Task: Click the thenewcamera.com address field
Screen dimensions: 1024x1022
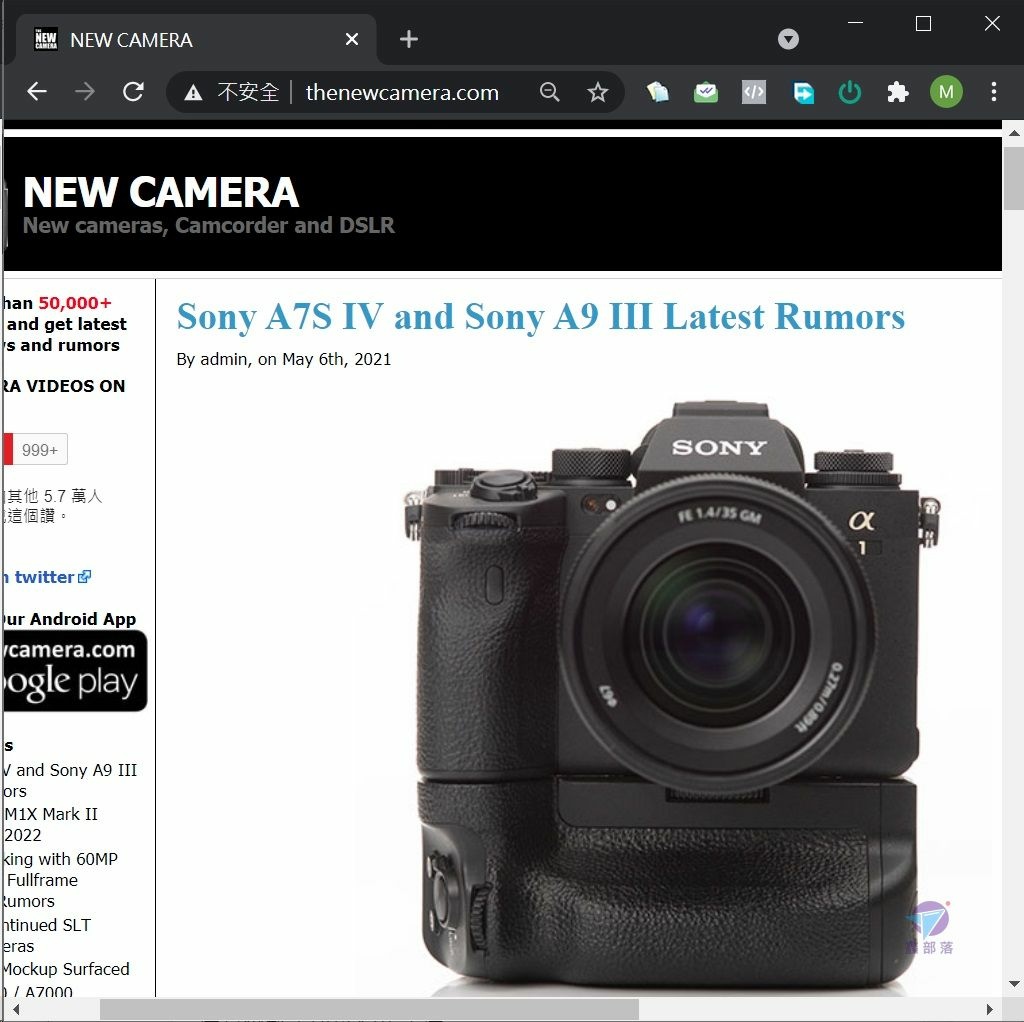Action: (x=402, y=93)
